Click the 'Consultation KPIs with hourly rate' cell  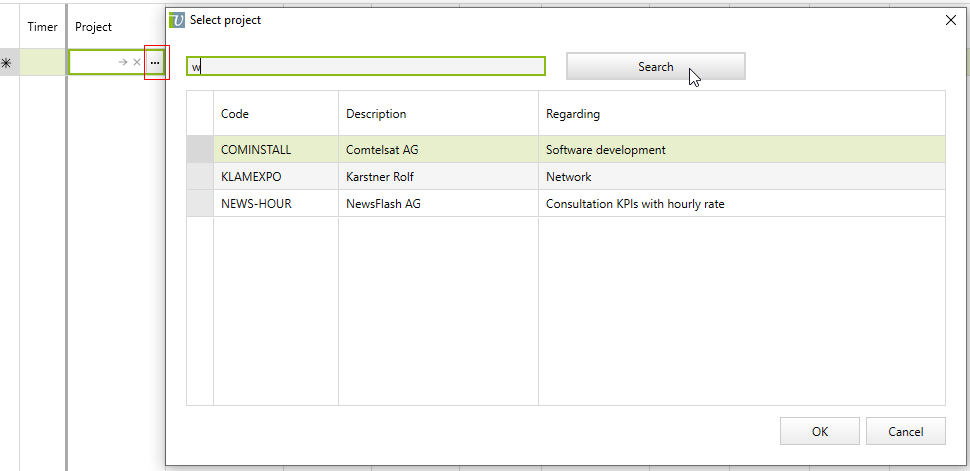(x=635, y=204)
